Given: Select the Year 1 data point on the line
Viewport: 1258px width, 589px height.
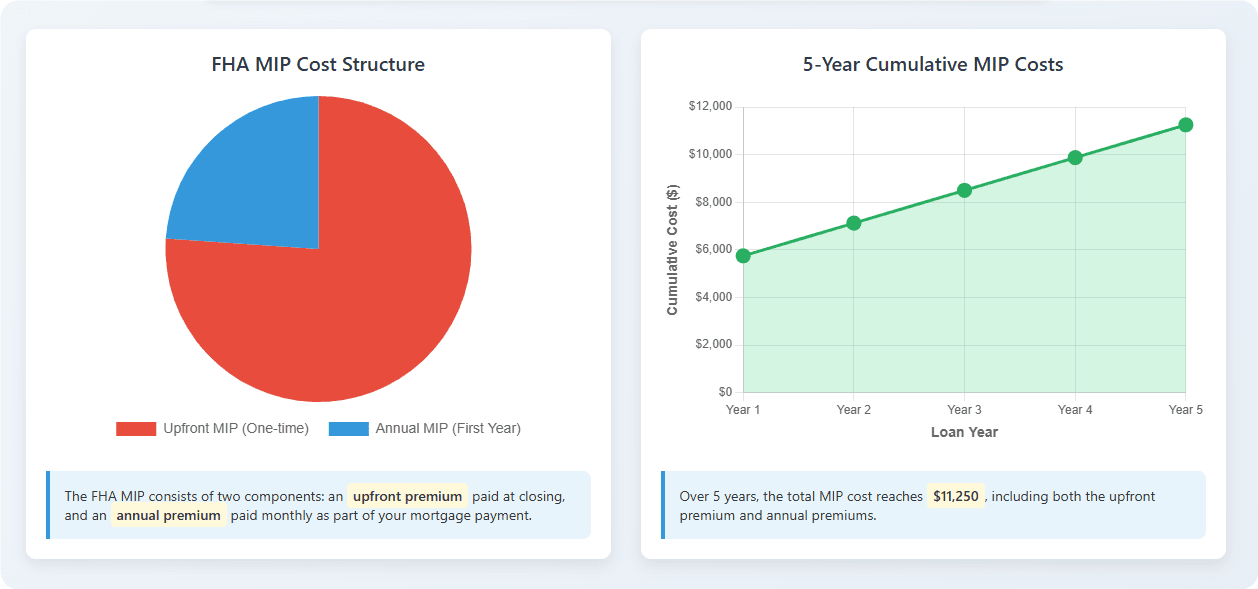Looking at the screenshot, I should tap(743, 256).
